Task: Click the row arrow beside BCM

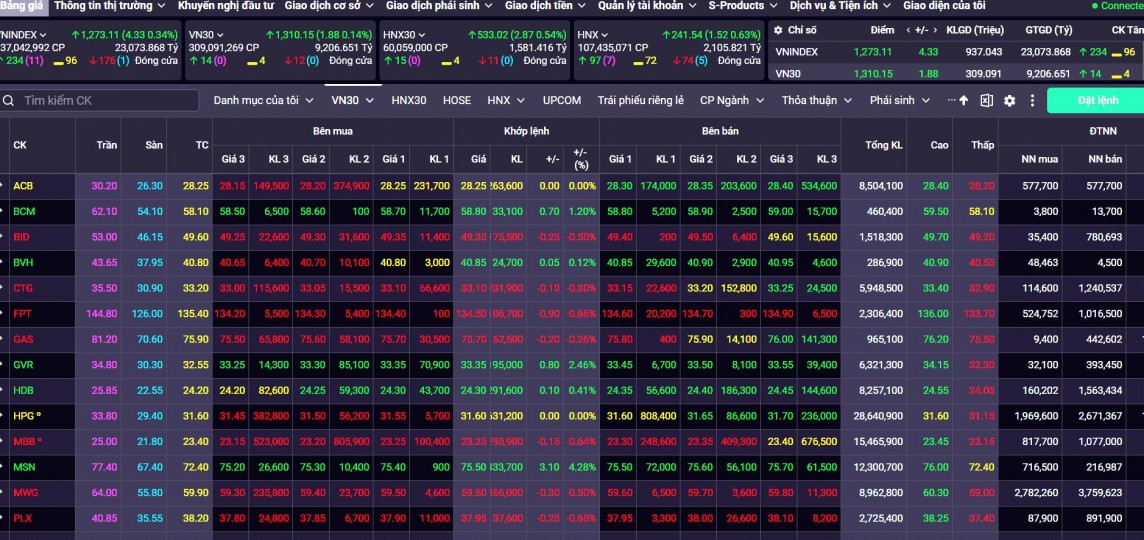Action: (3, 211)
